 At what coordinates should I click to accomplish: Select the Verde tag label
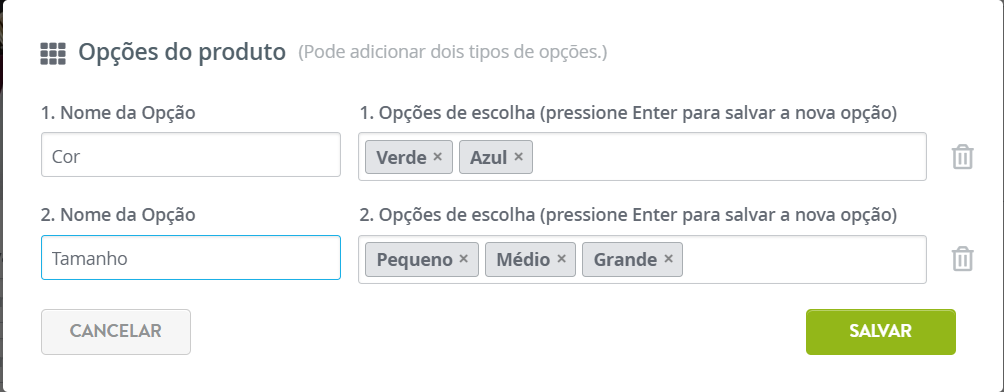click(x=401, y=157)
